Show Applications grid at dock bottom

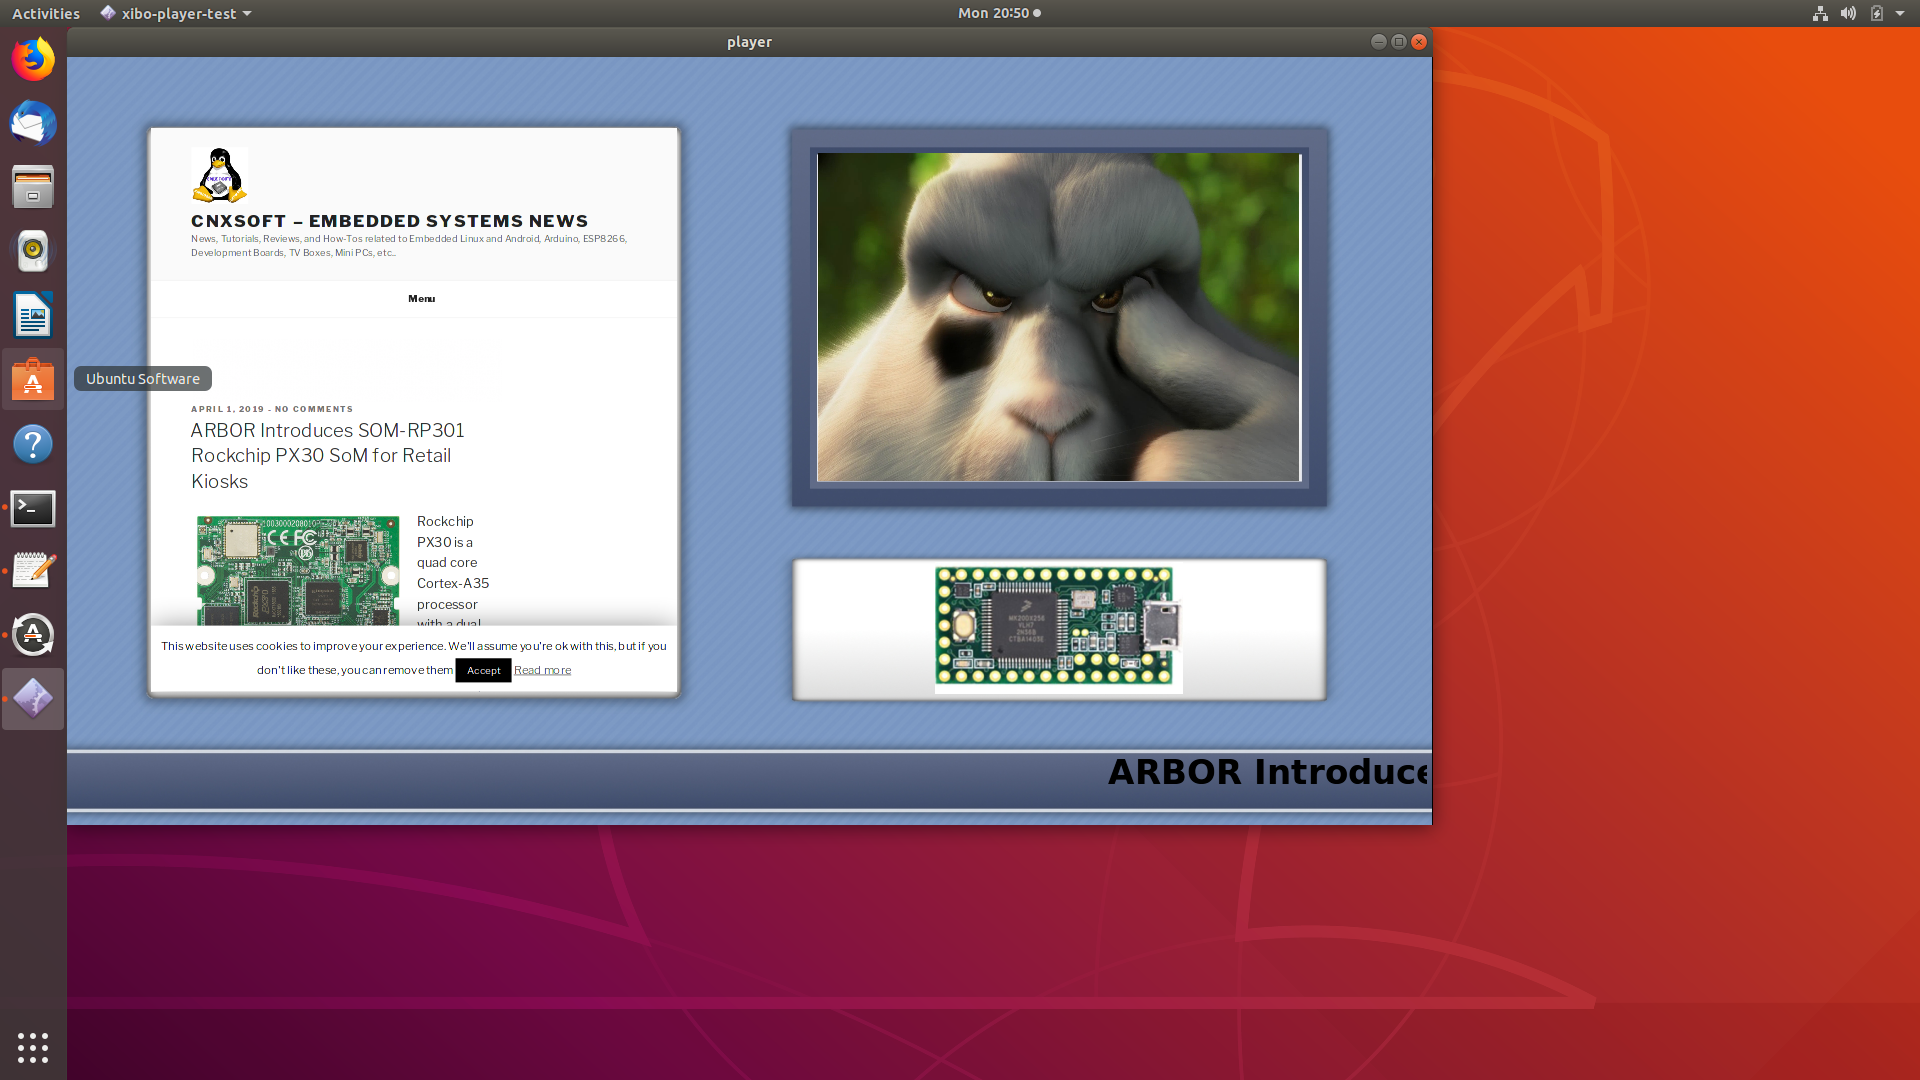click(33, 1047)
